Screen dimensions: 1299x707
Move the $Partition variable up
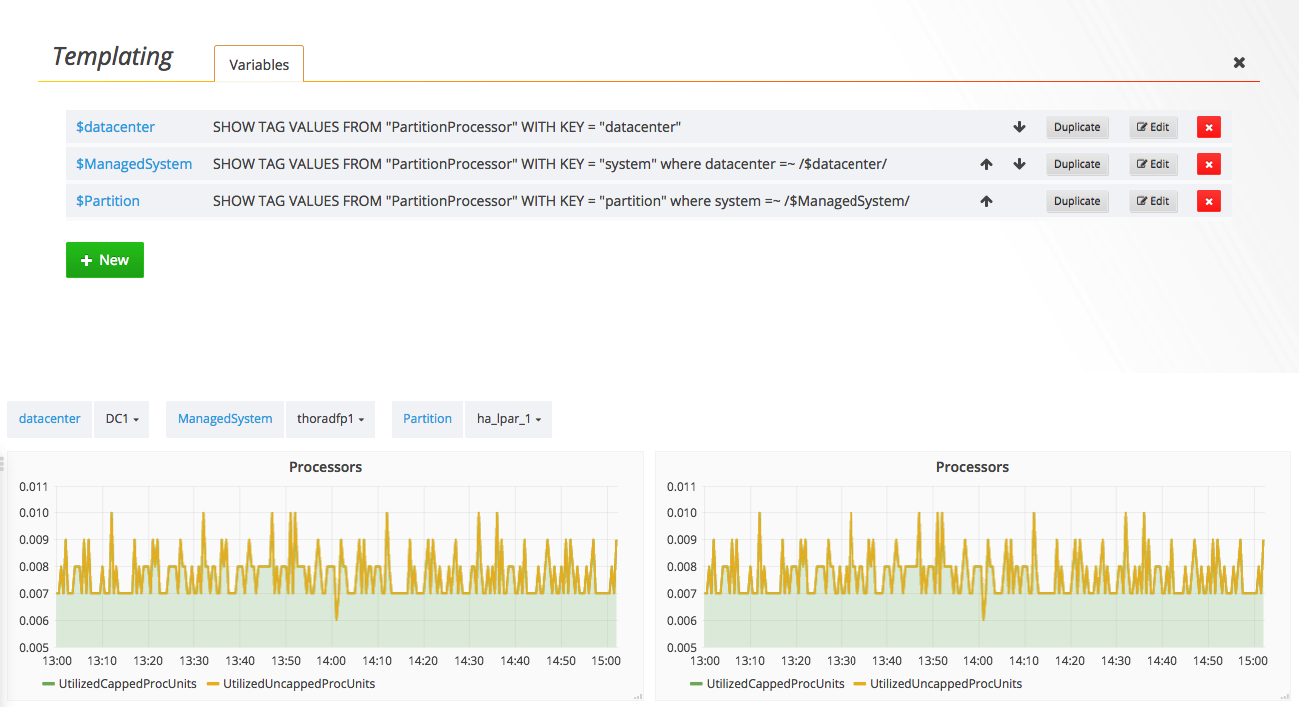(986, 201)
